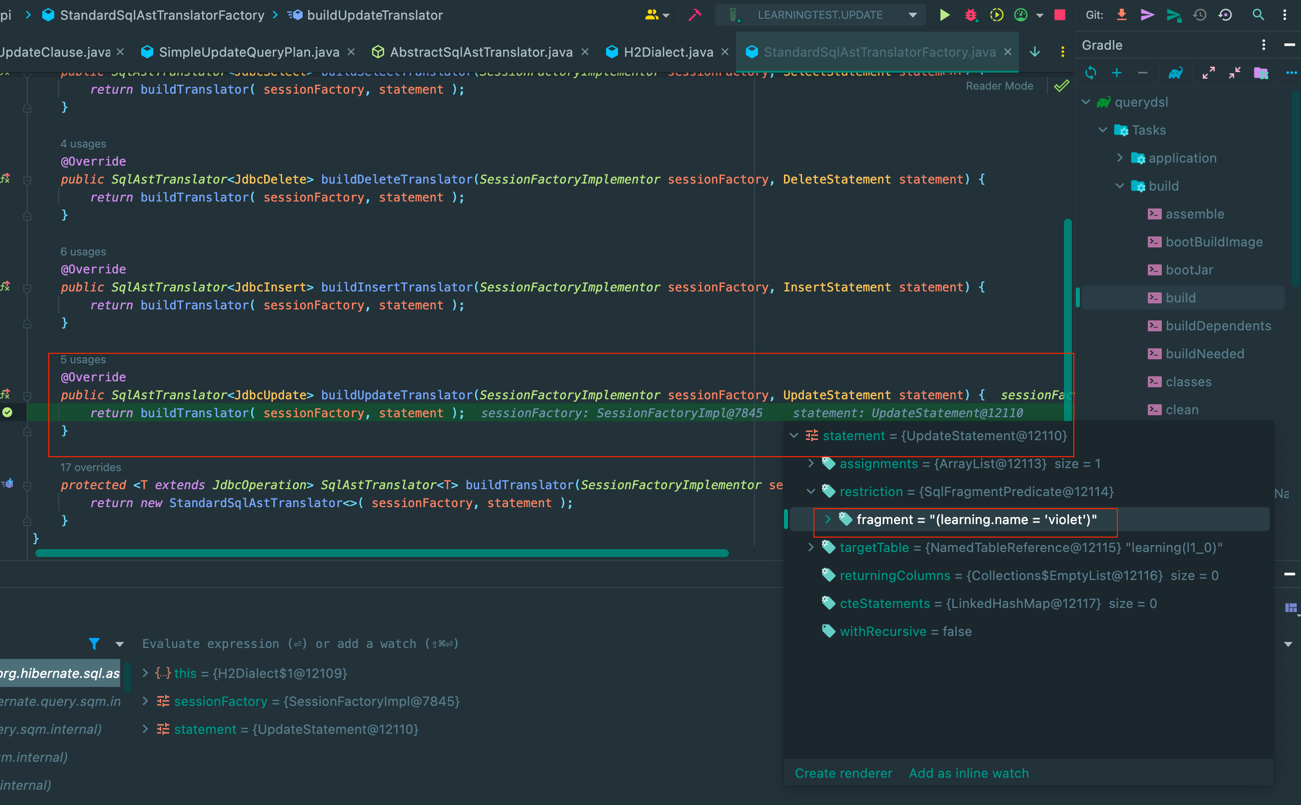Screen dimensions: 1301x805
Task: Click the Git rollback icon
Action: click(1226, 15)
